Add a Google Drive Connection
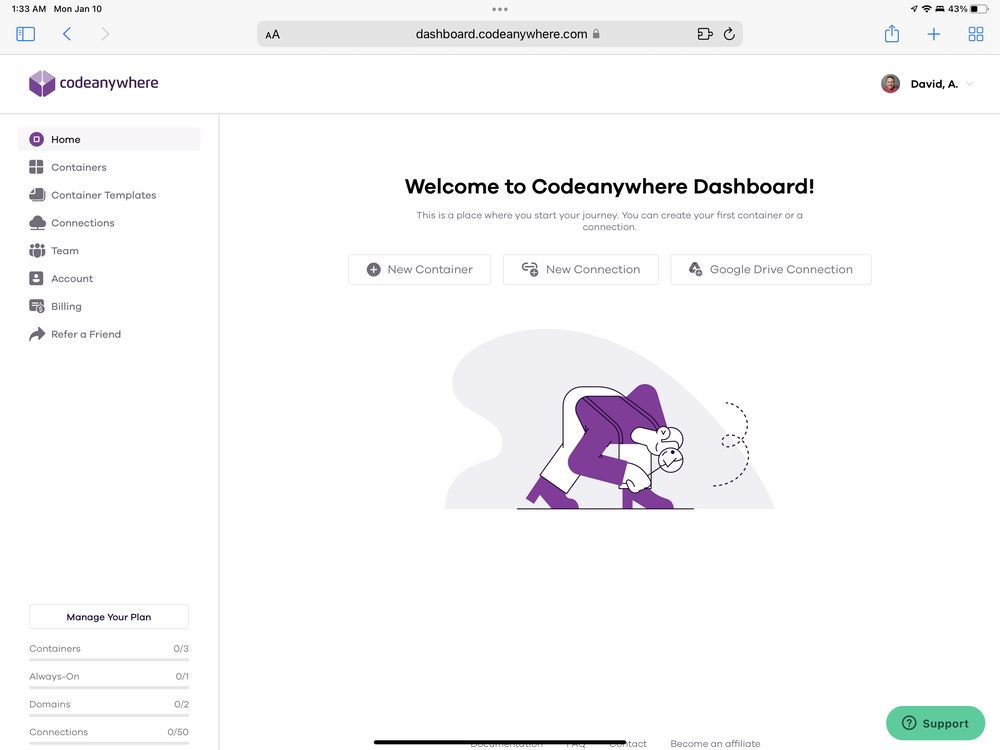Screen dimensions: 1000x750 770,270
